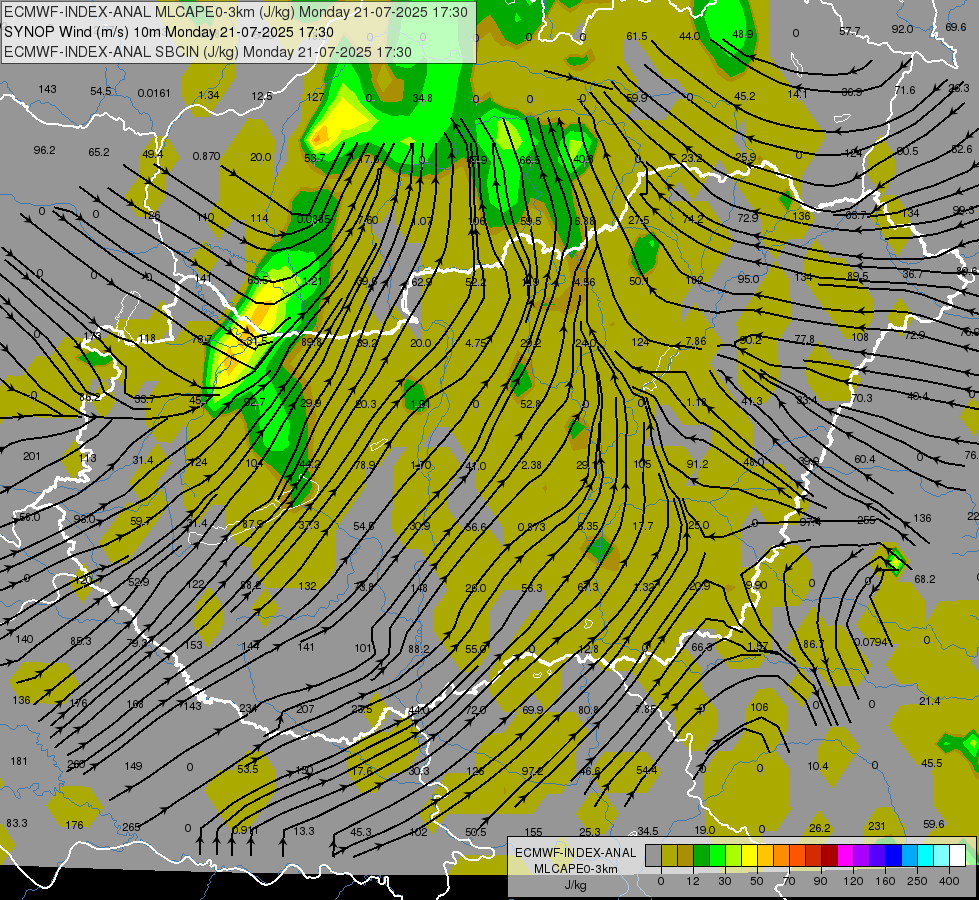
Task: Click the map value '77.8'
Action: tap(805, 339)
